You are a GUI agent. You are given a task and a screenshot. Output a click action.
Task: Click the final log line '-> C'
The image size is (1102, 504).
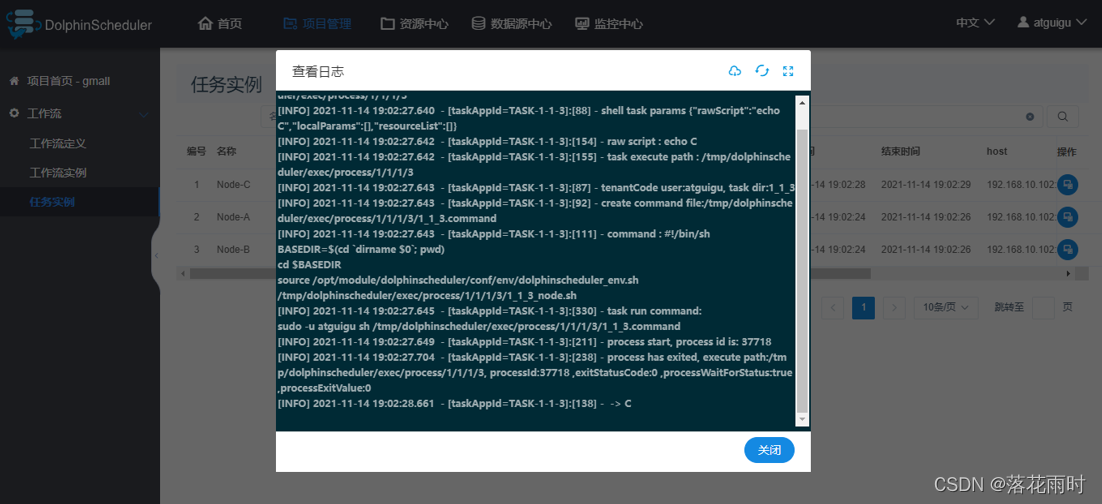[620, 404]
